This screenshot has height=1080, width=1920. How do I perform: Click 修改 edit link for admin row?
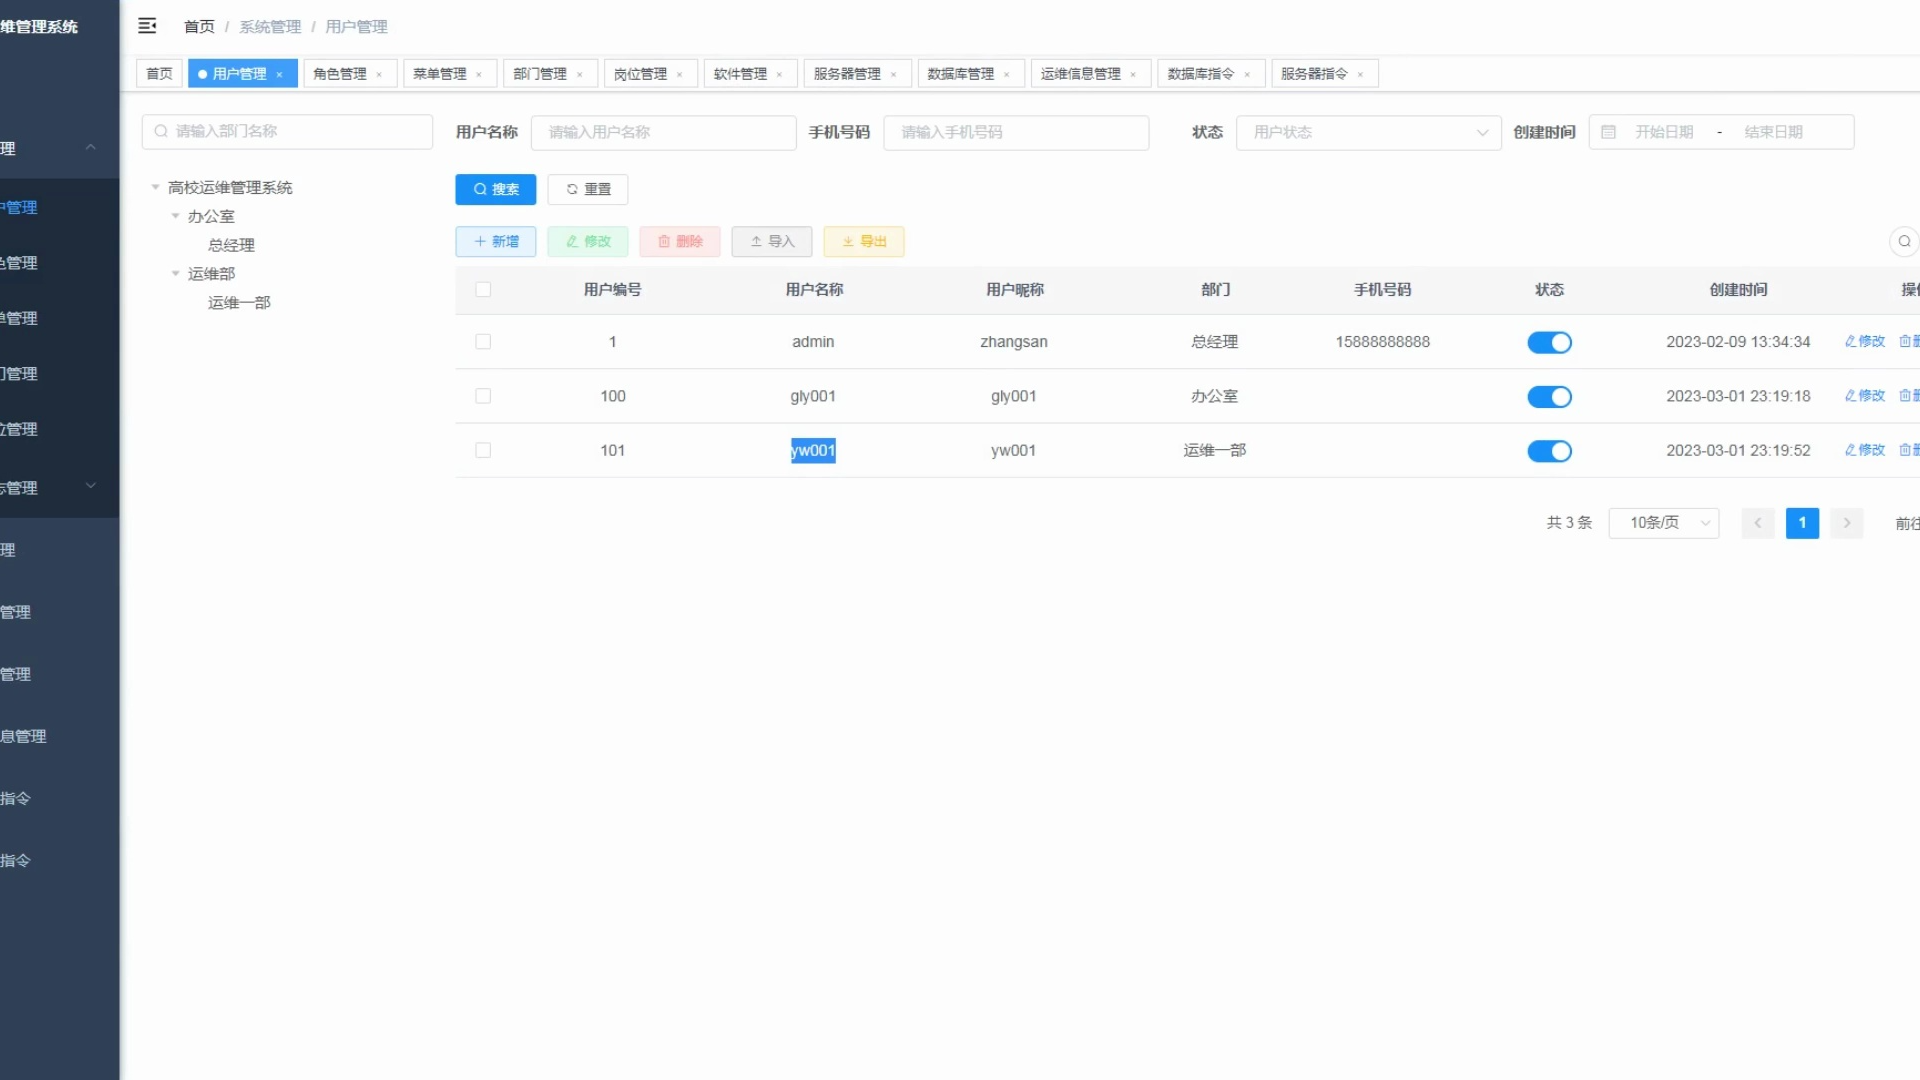pos(1865,342)
